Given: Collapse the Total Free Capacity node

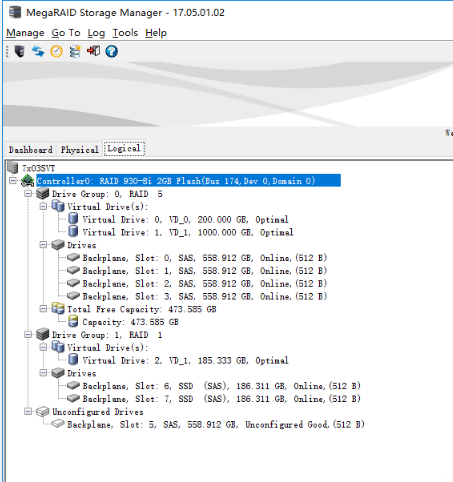Looking at the screenshot, I should [43, 309].
